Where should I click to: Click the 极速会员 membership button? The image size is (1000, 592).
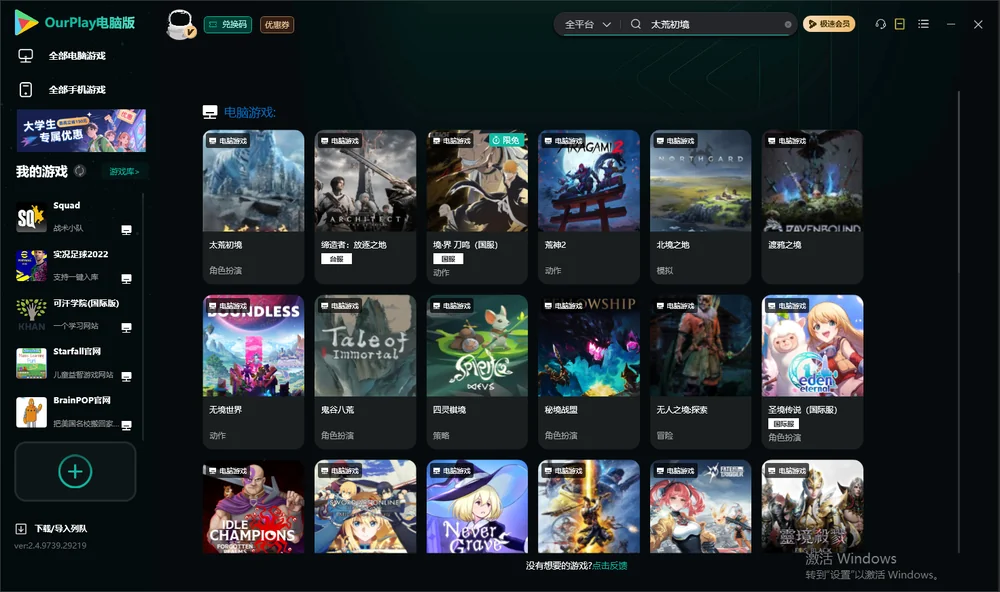[x=829, y=24]
